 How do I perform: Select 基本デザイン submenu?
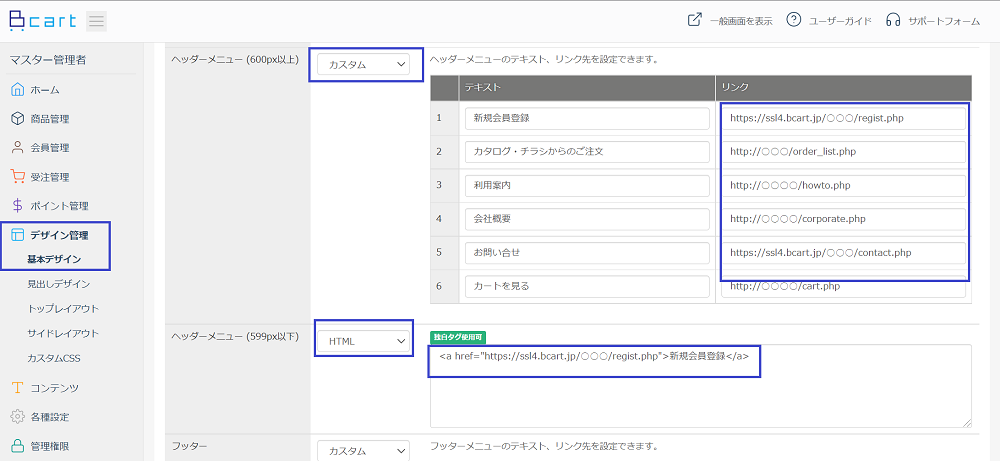tap(54, 259)
